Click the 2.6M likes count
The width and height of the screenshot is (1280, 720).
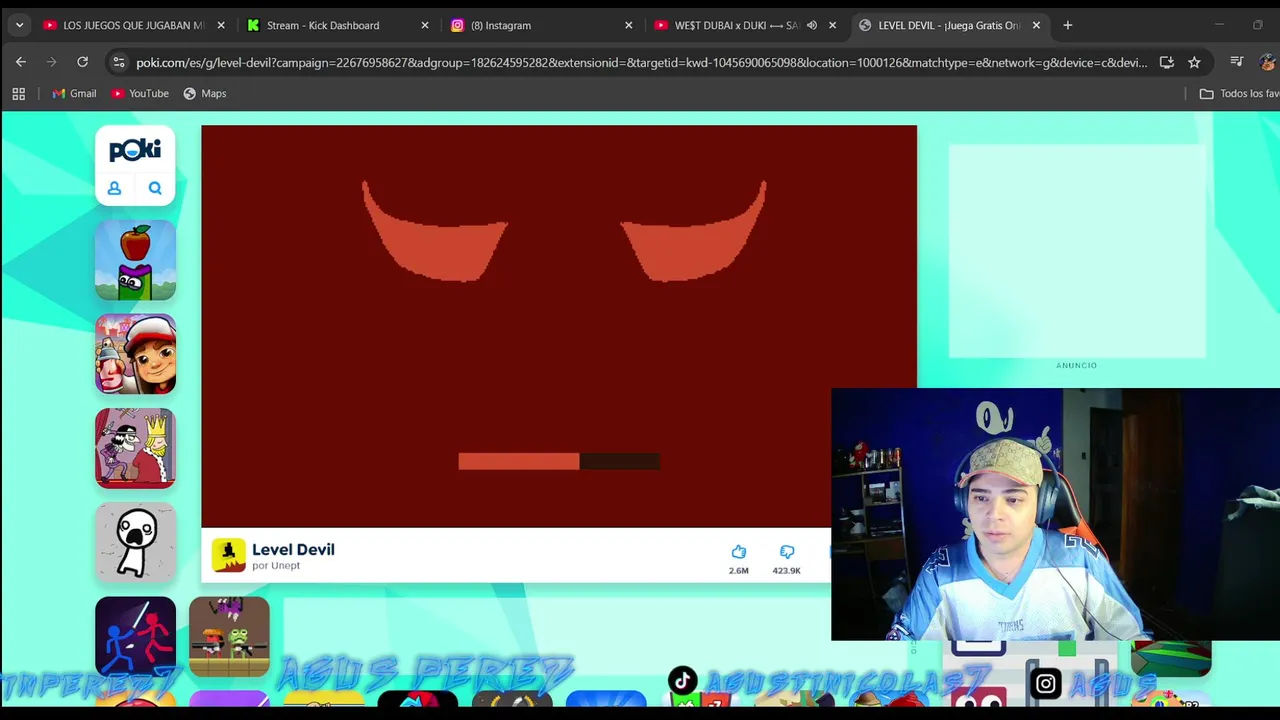738,570
